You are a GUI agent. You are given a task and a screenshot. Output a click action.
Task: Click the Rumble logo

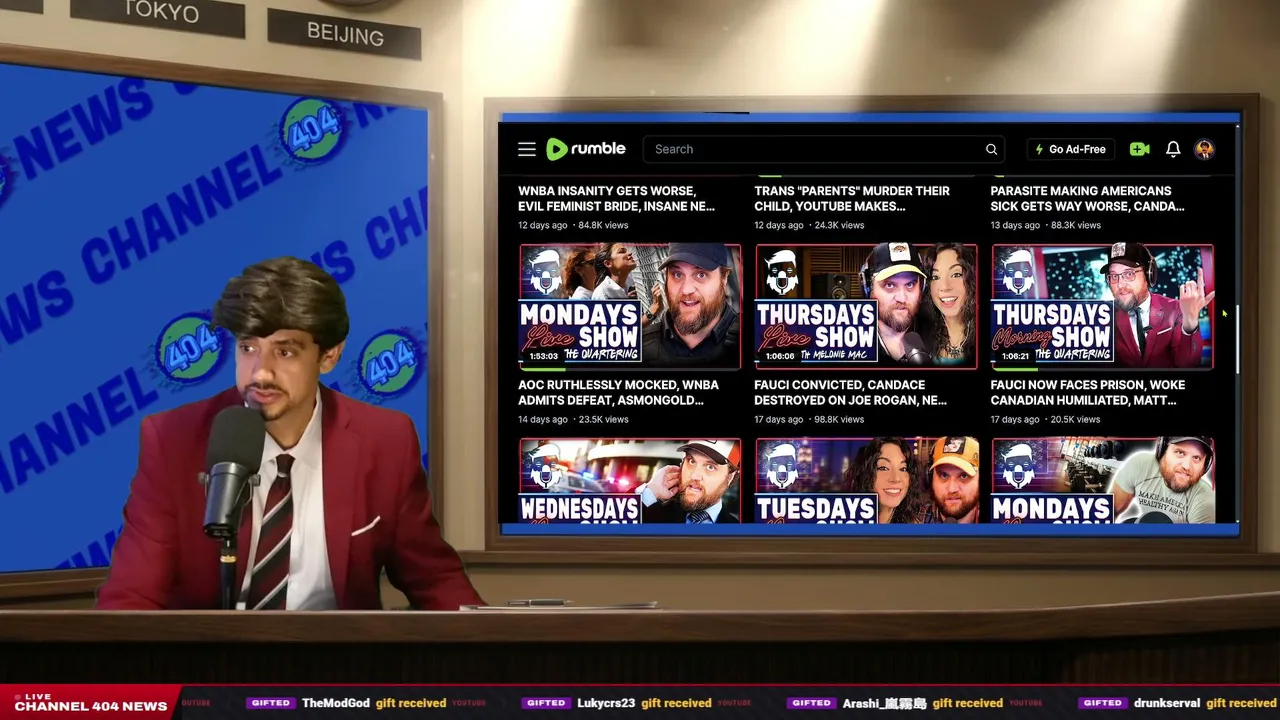[x=586, y=149]
